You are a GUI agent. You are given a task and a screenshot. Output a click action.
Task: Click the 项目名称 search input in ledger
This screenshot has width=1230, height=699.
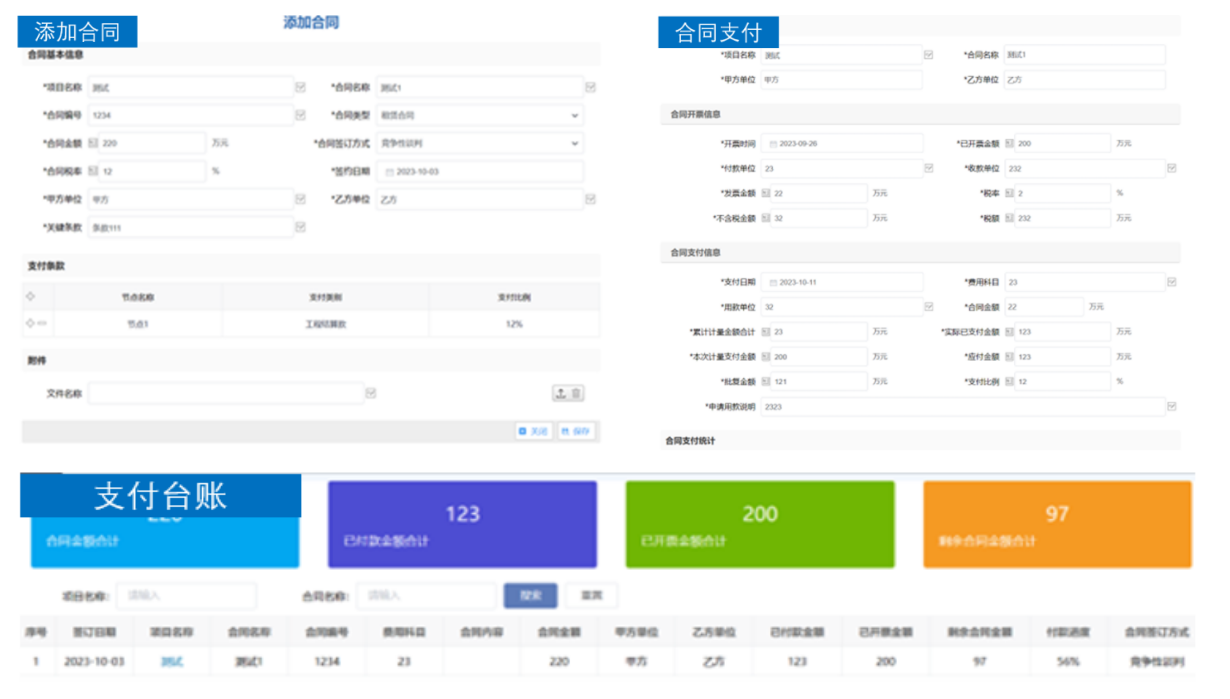click(186, 596)
